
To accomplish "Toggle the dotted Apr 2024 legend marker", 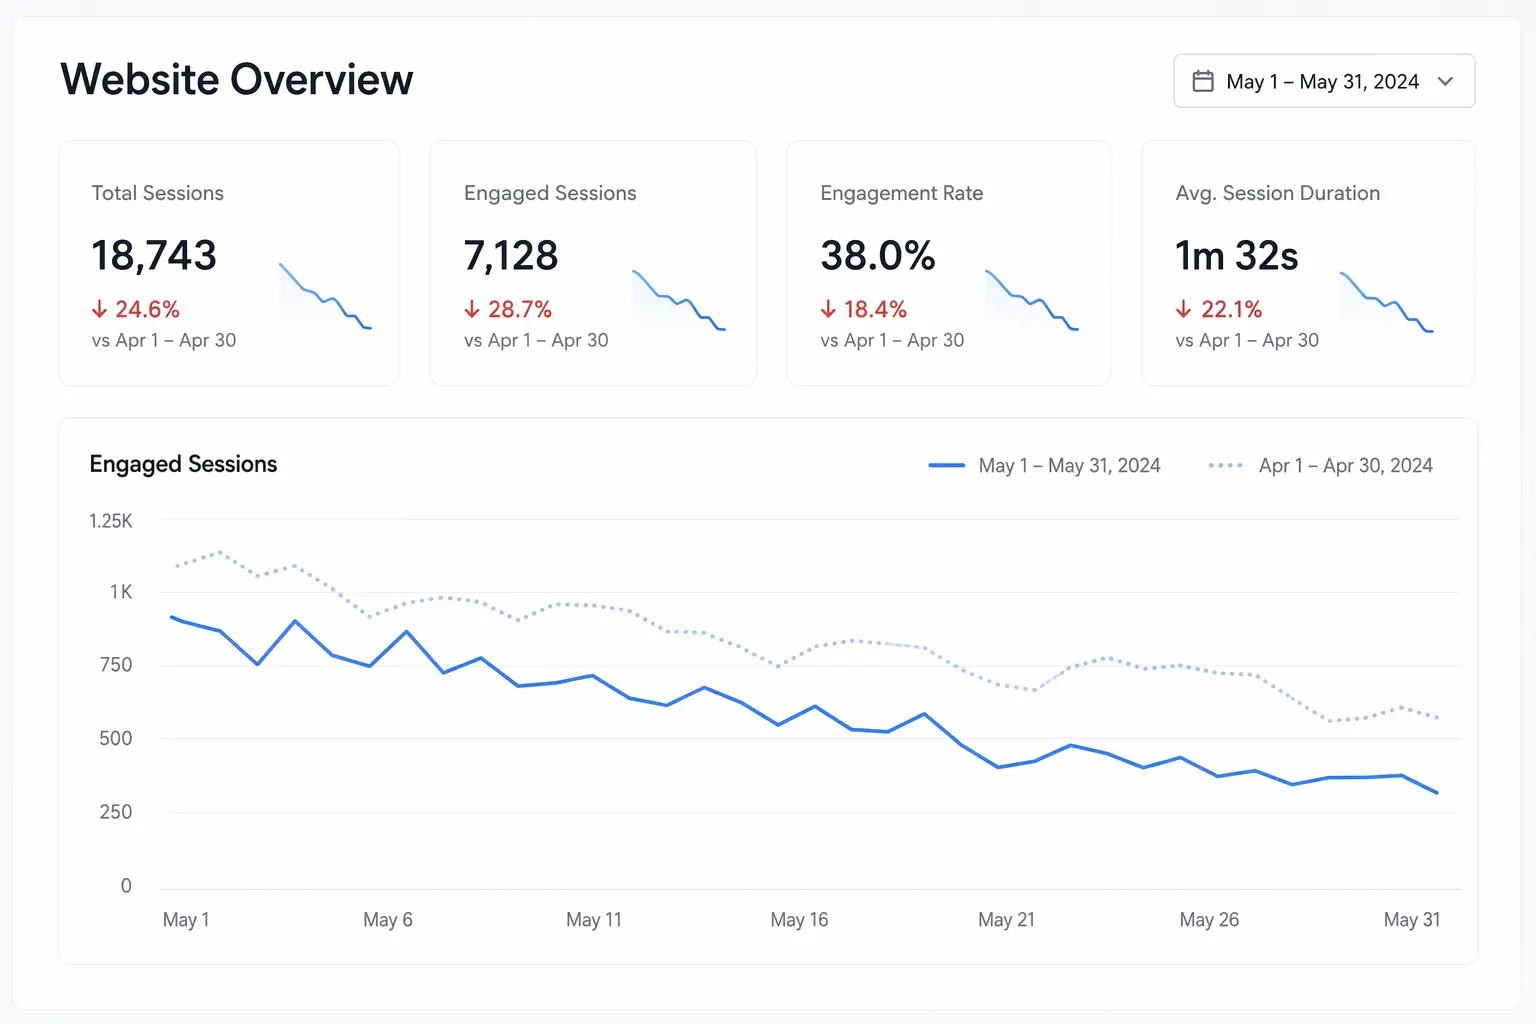I will (1226, 465).
